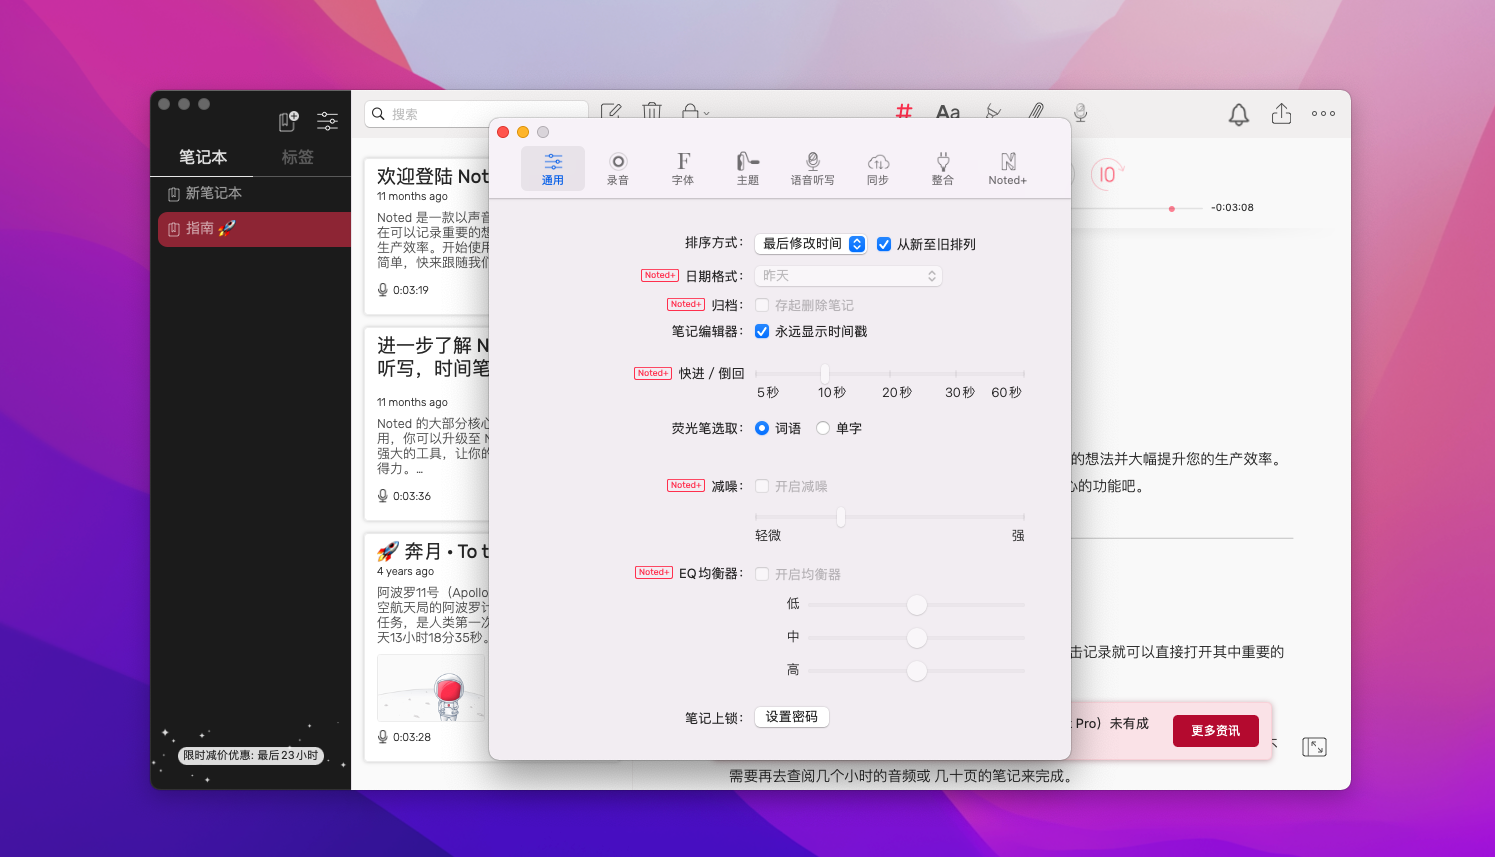Select the 单字 radio button
The width and height of the screenshot is (1495, 857).
click(823, 428)
